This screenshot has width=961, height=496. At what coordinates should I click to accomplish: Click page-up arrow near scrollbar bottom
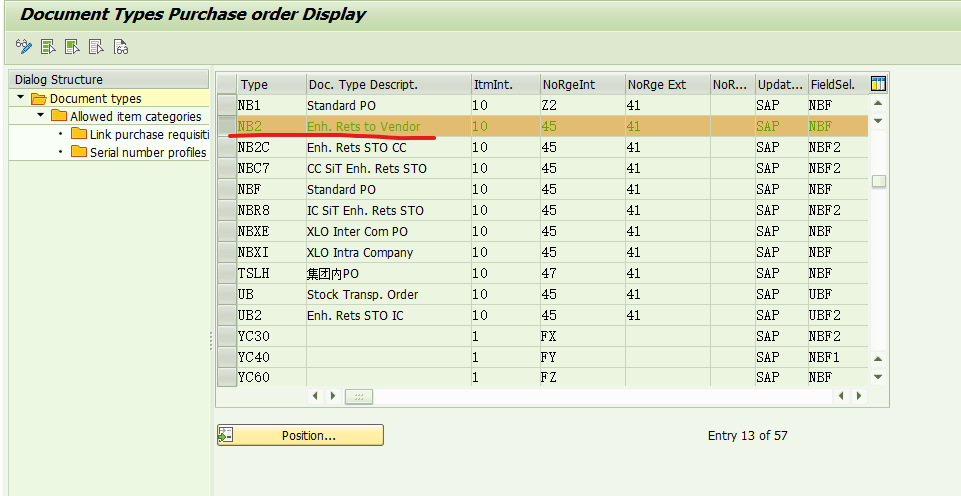click(x=878, y=359)
